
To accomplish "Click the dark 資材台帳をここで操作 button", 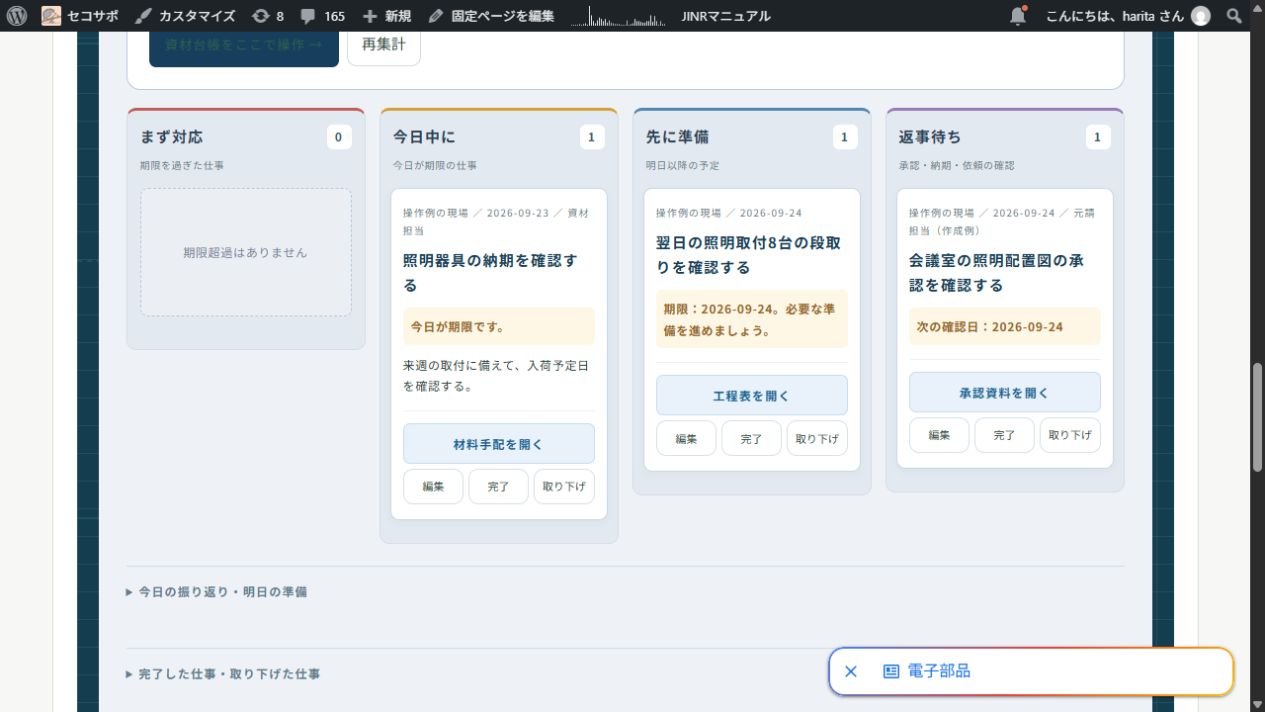I will (x=244, y=46).
